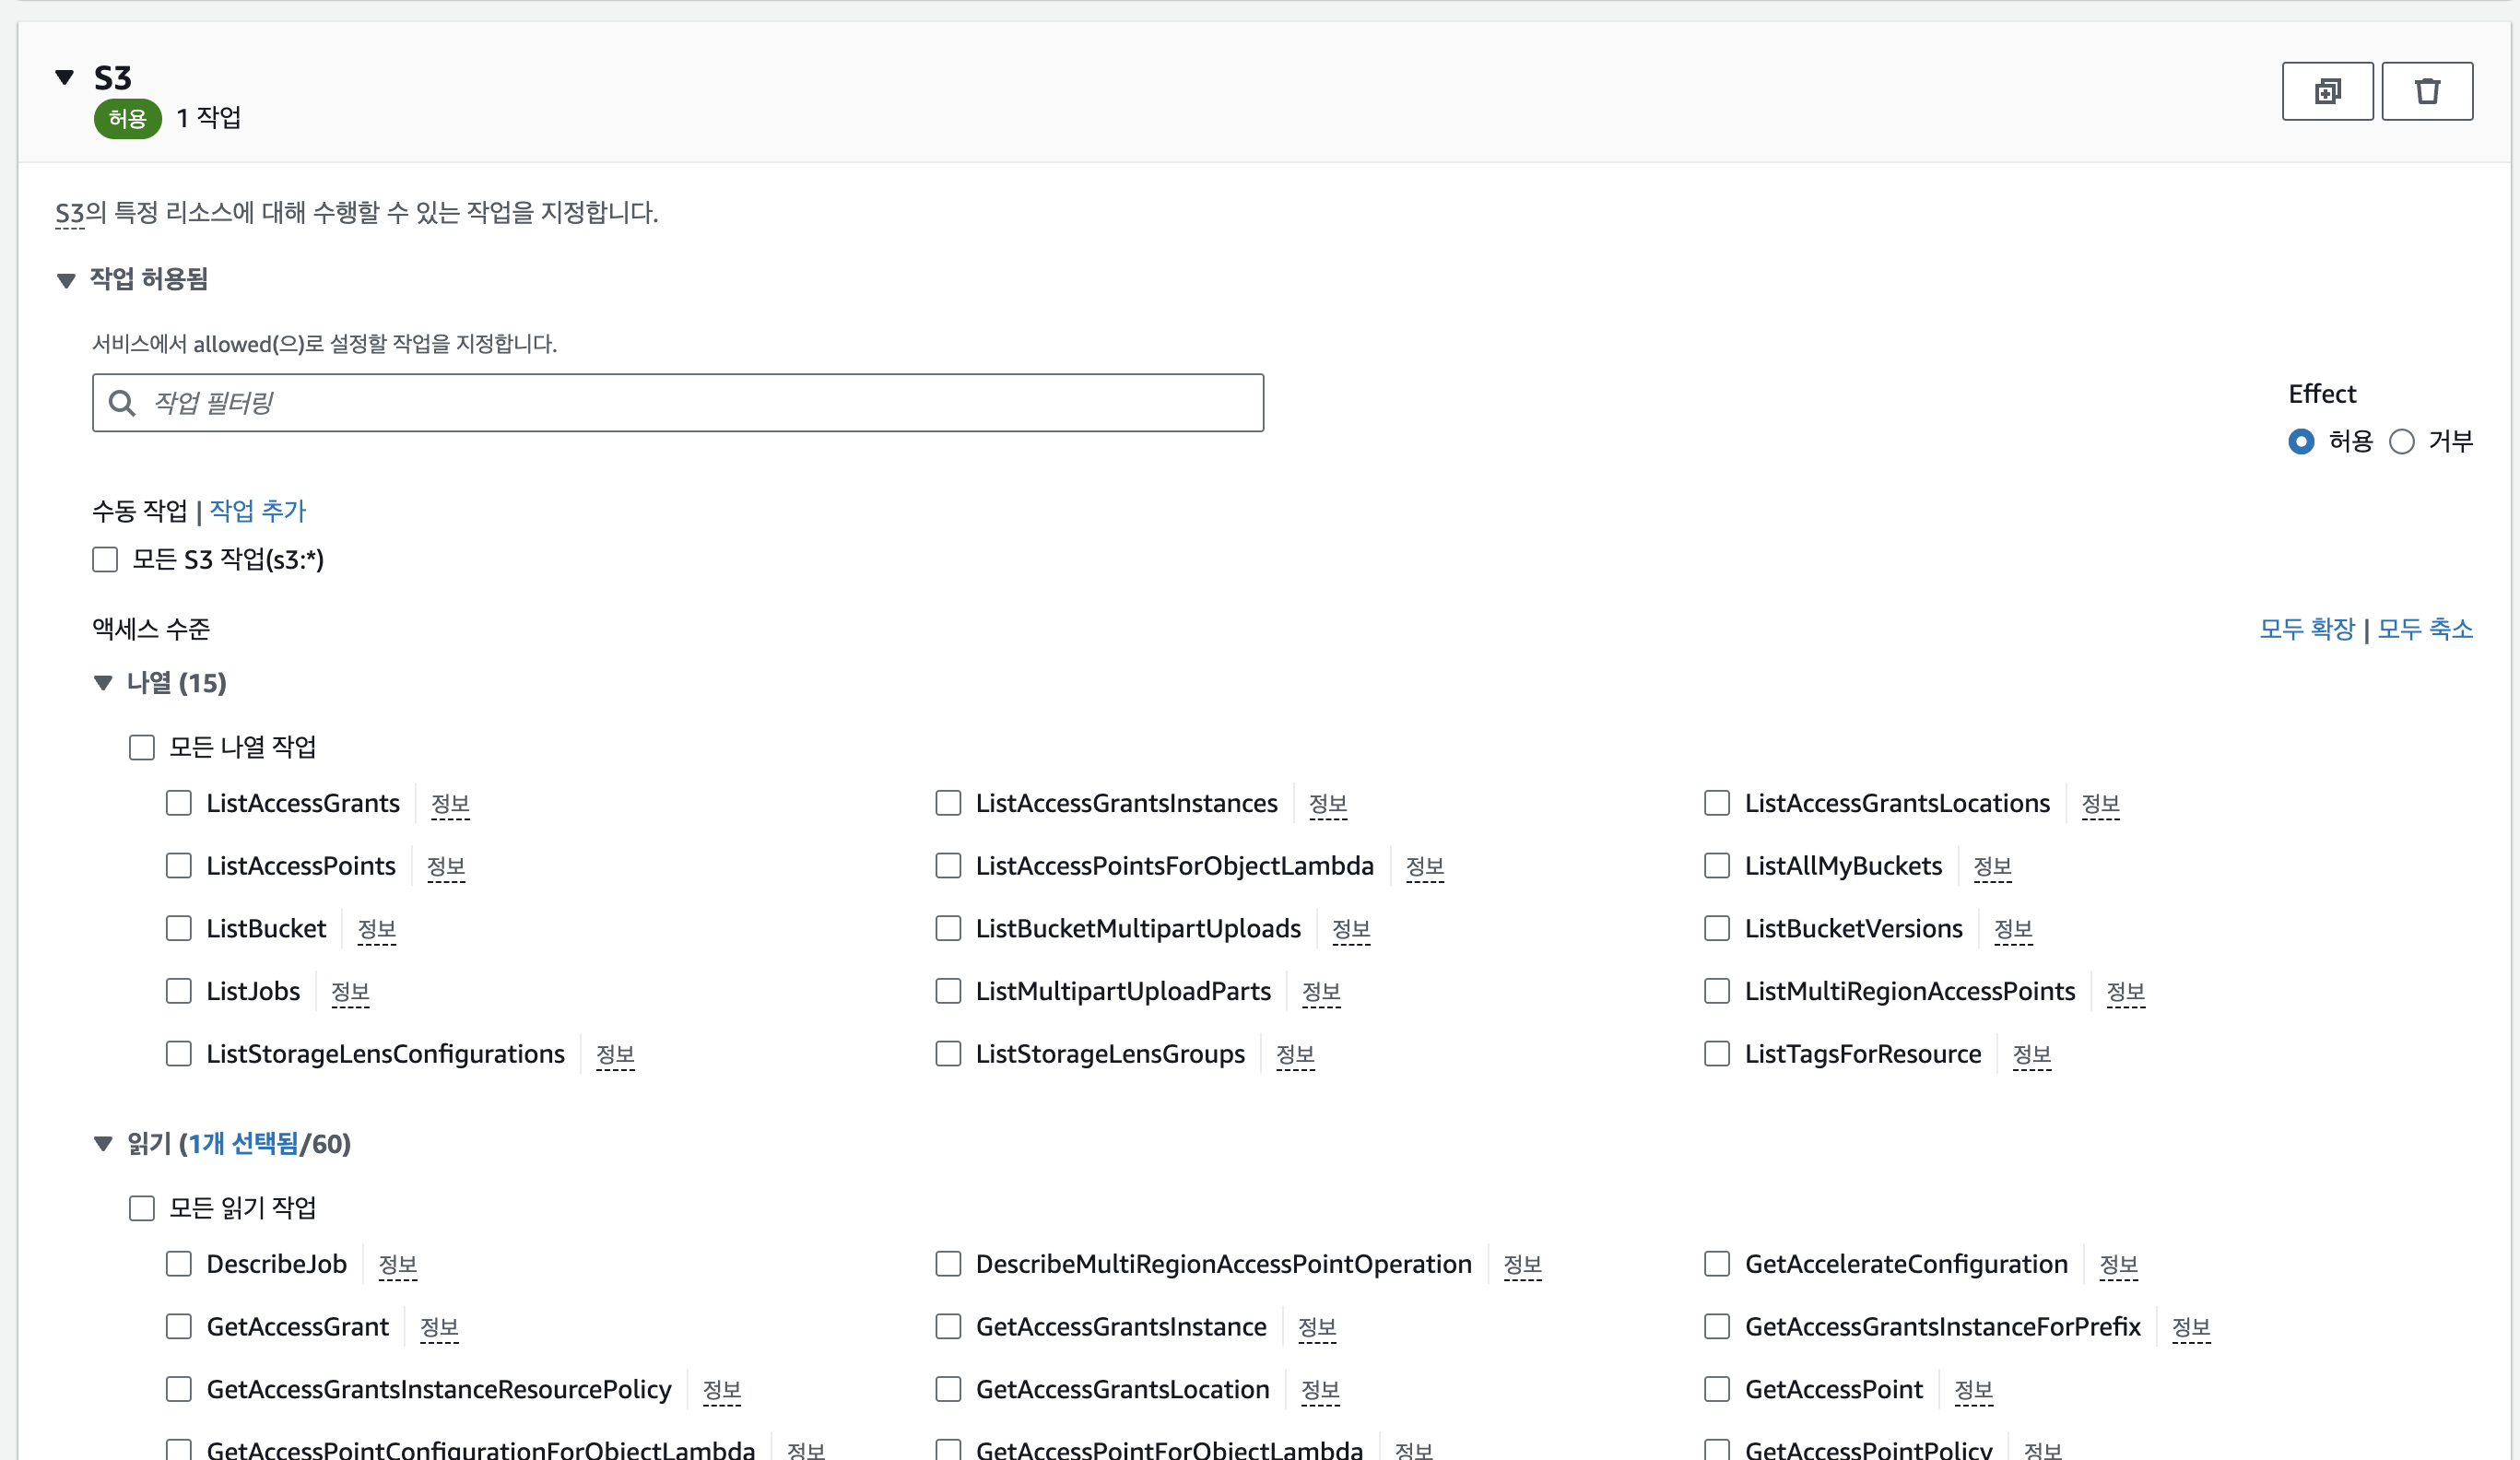Check the ListMultiRegionAccessPoints checkbox

click(1717, 991)
